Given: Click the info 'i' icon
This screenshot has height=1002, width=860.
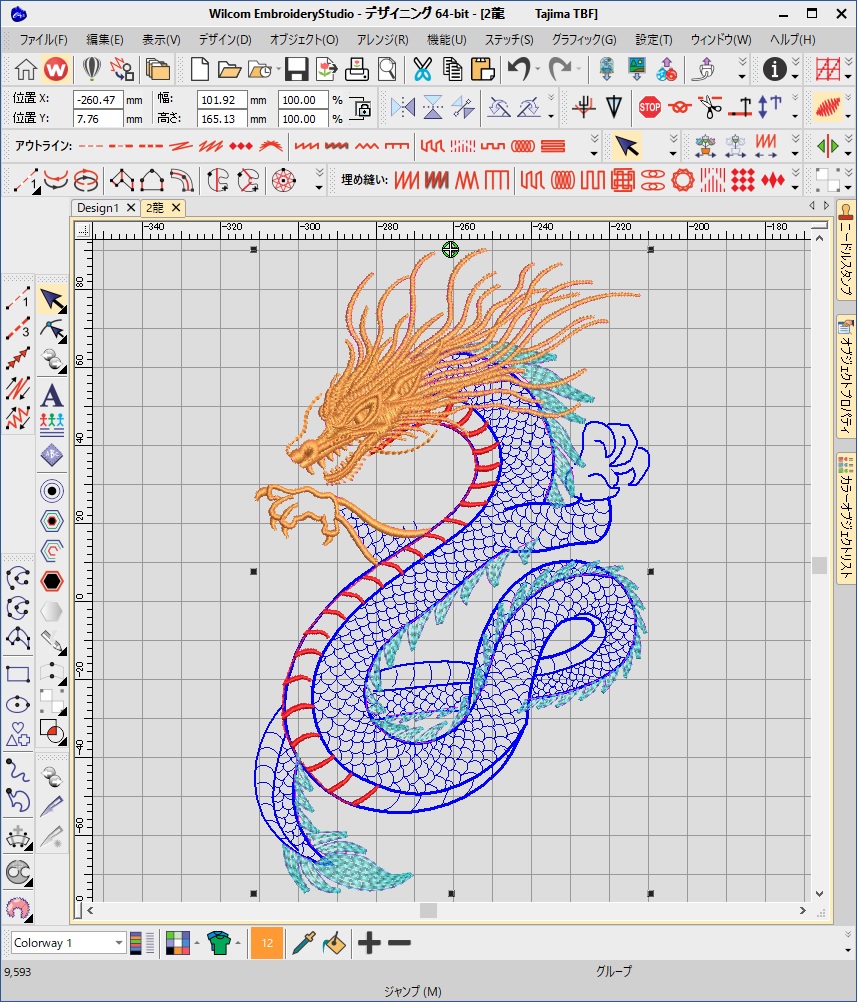Looking at the screenshot, I should pos(774,69).
